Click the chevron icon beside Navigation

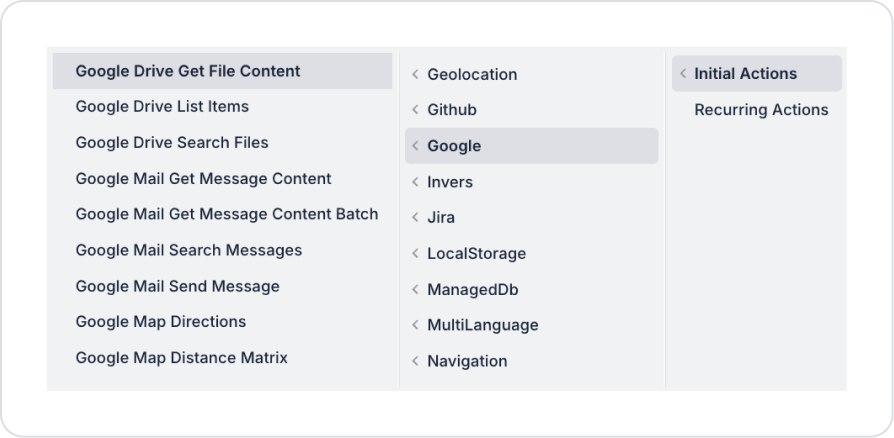pos(415,361)
